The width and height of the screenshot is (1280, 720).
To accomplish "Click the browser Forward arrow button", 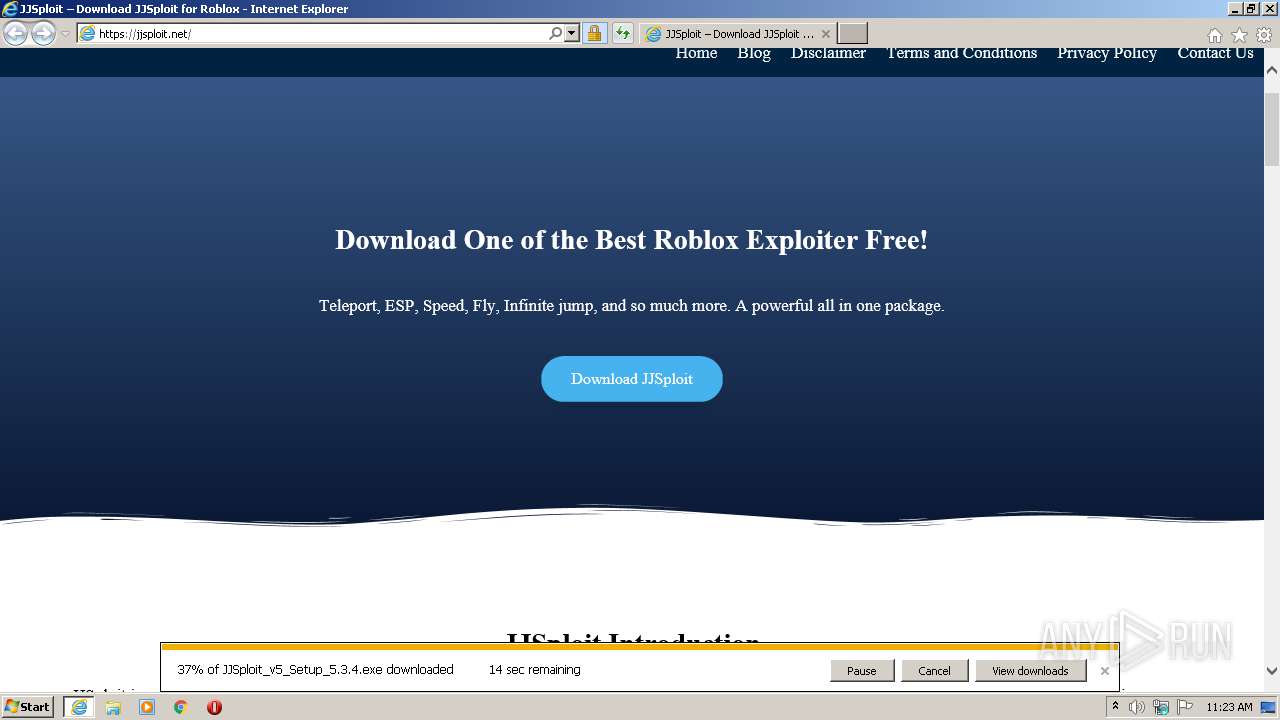I will click(x=43, y=34).
